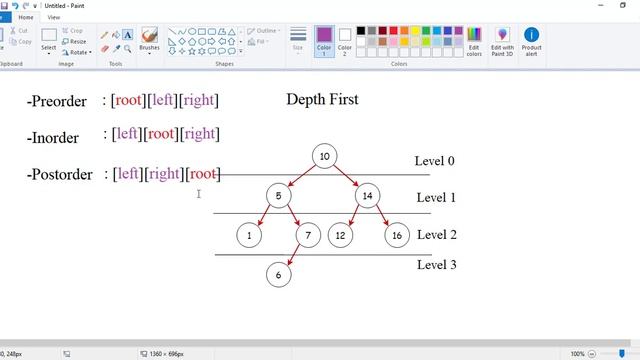Choose the Six-point star shape

[202, 51]
